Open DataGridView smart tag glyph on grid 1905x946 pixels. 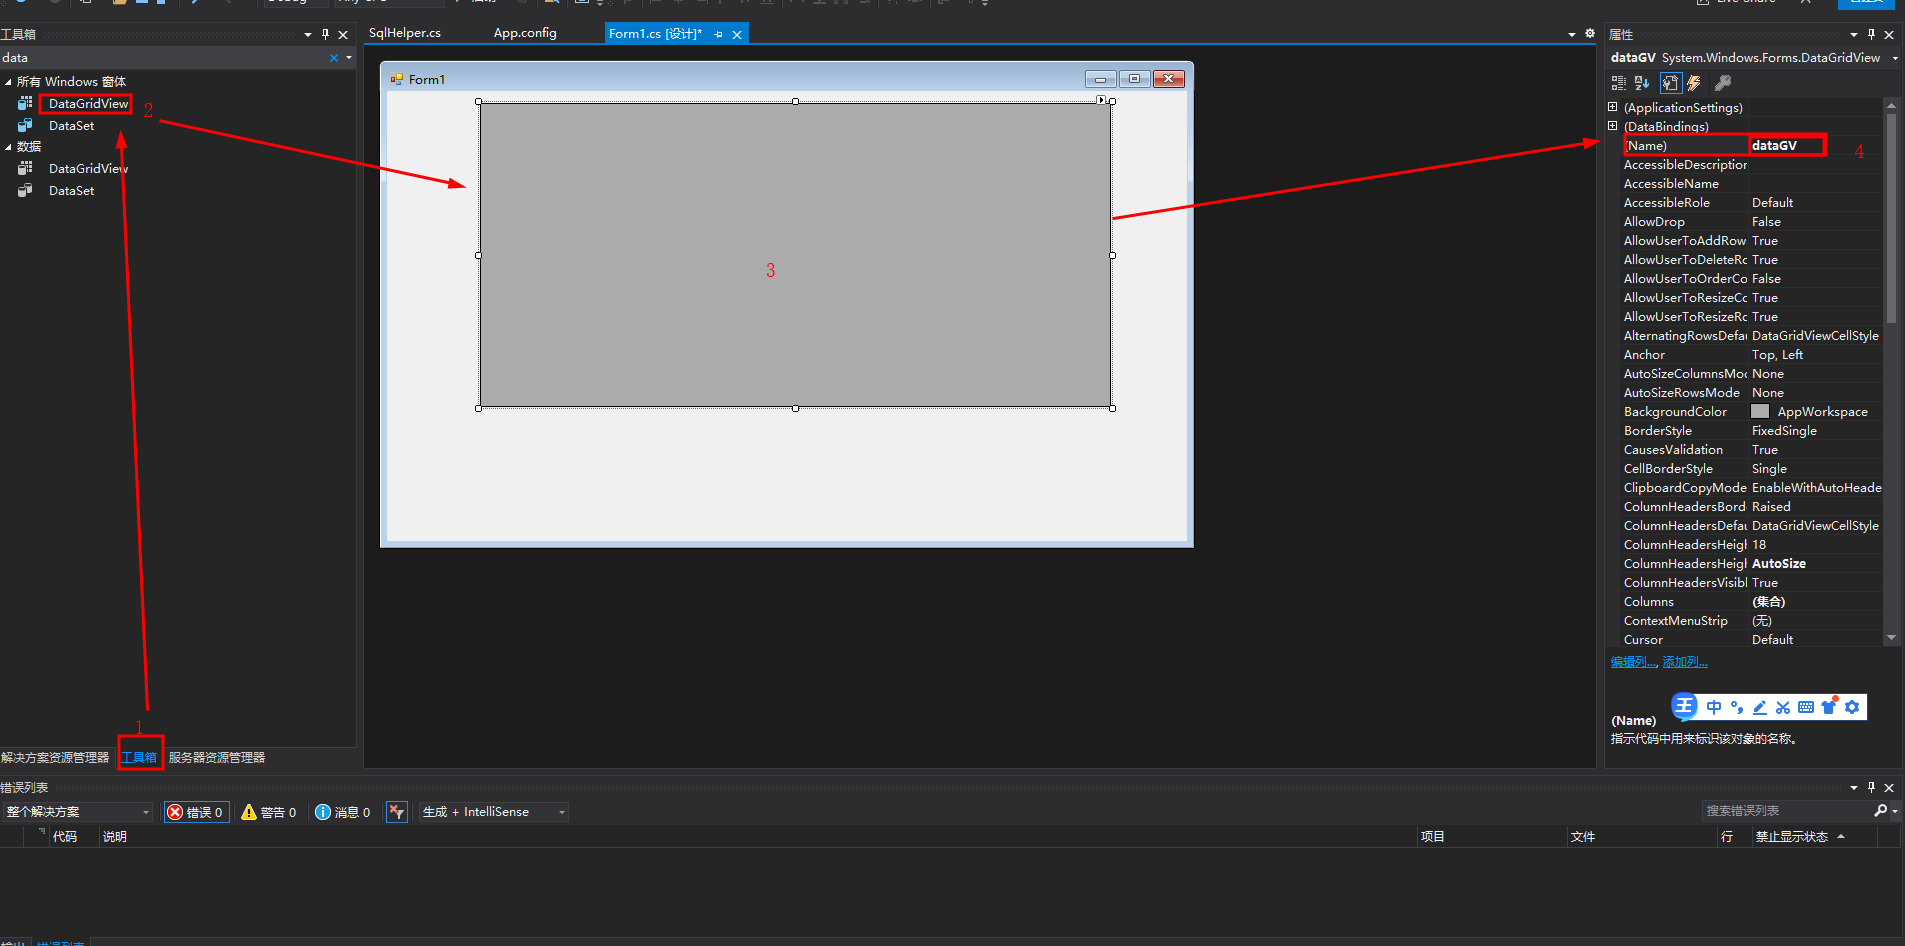(1101, 100)
